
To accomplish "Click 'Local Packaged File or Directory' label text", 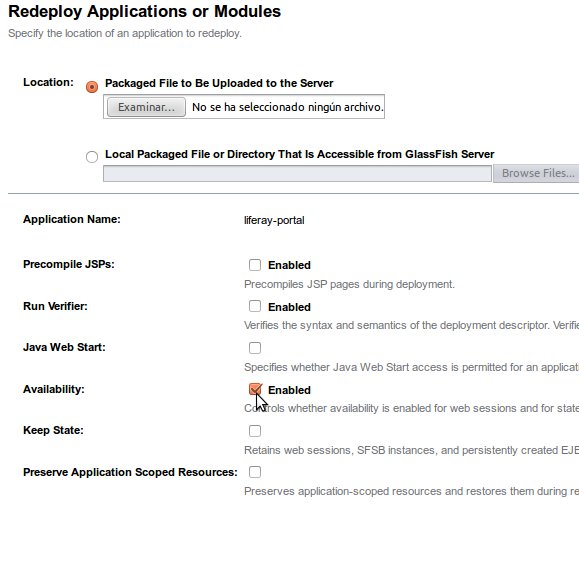I will pyautogui.click(x=299, y=154).
